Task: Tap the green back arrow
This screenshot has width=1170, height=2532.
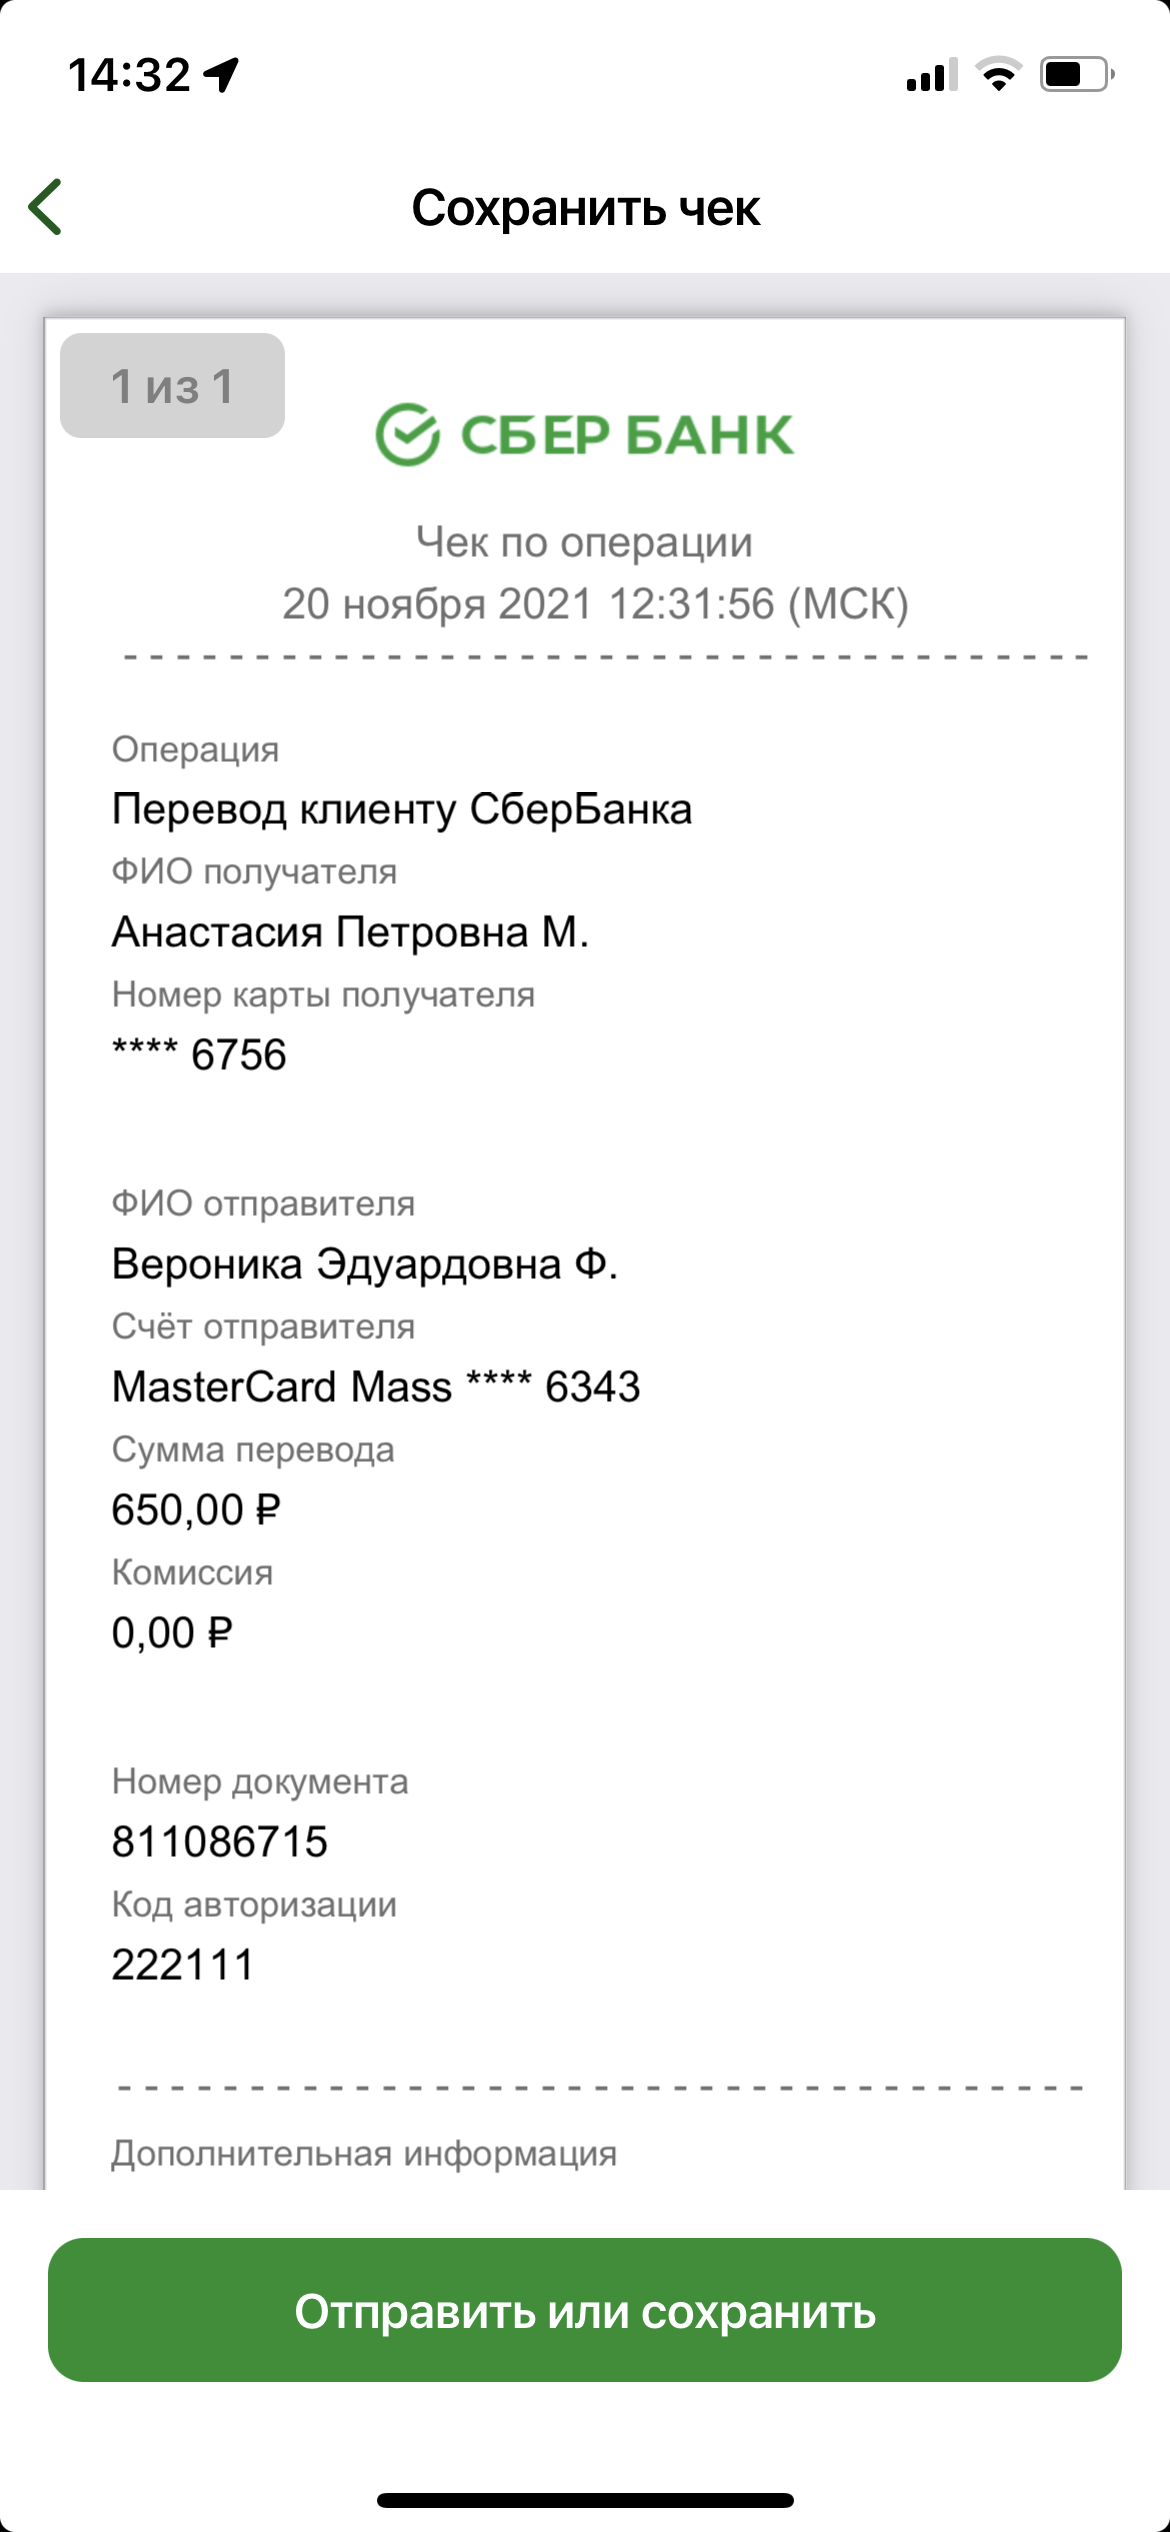Action: click(45, 207)
